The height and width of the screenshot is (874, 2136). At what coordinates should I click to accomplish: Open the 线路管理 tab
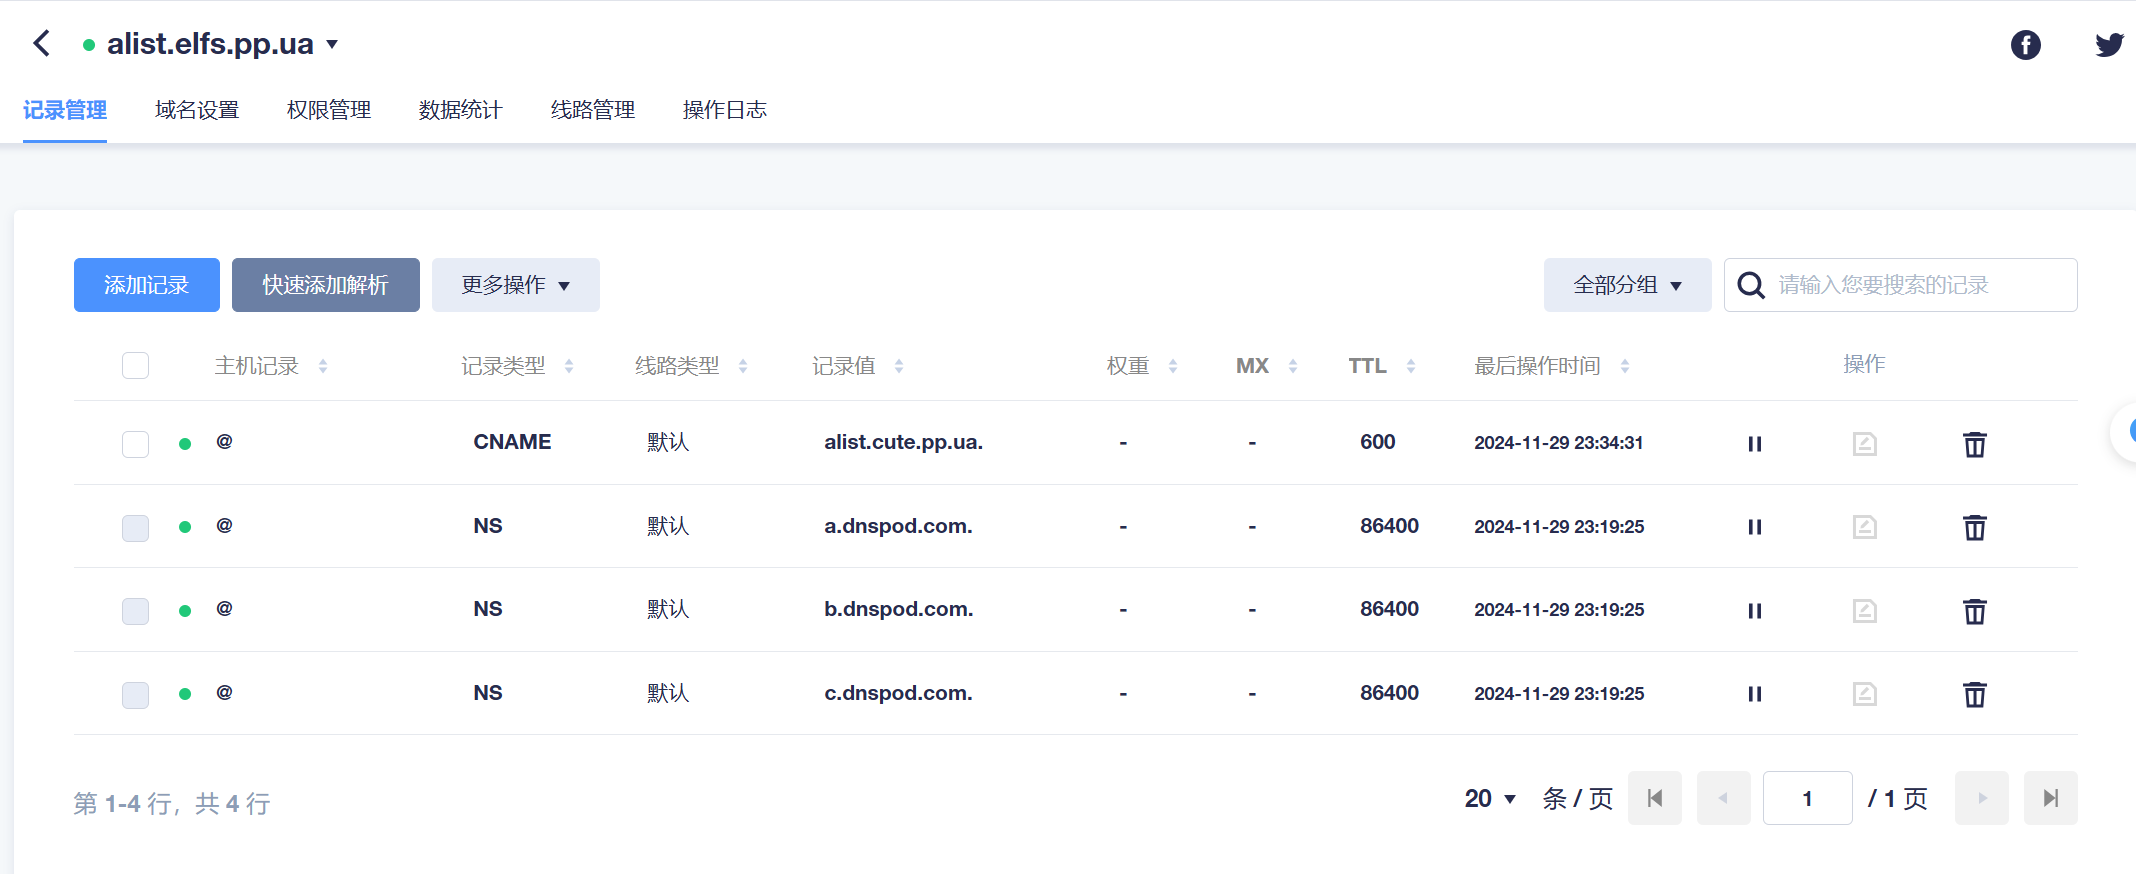pyautogui.click(x=593, y=110)
